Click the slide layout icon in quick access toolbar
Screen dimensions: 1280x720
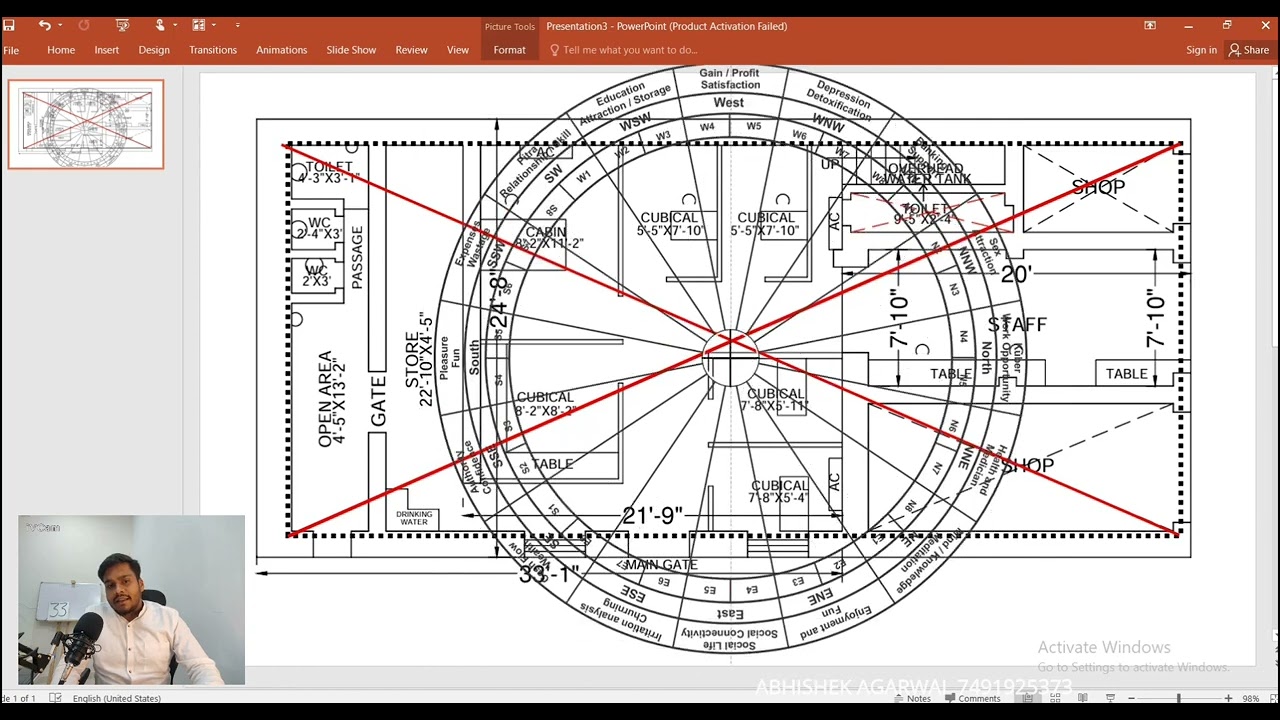[x=198, y=25]
